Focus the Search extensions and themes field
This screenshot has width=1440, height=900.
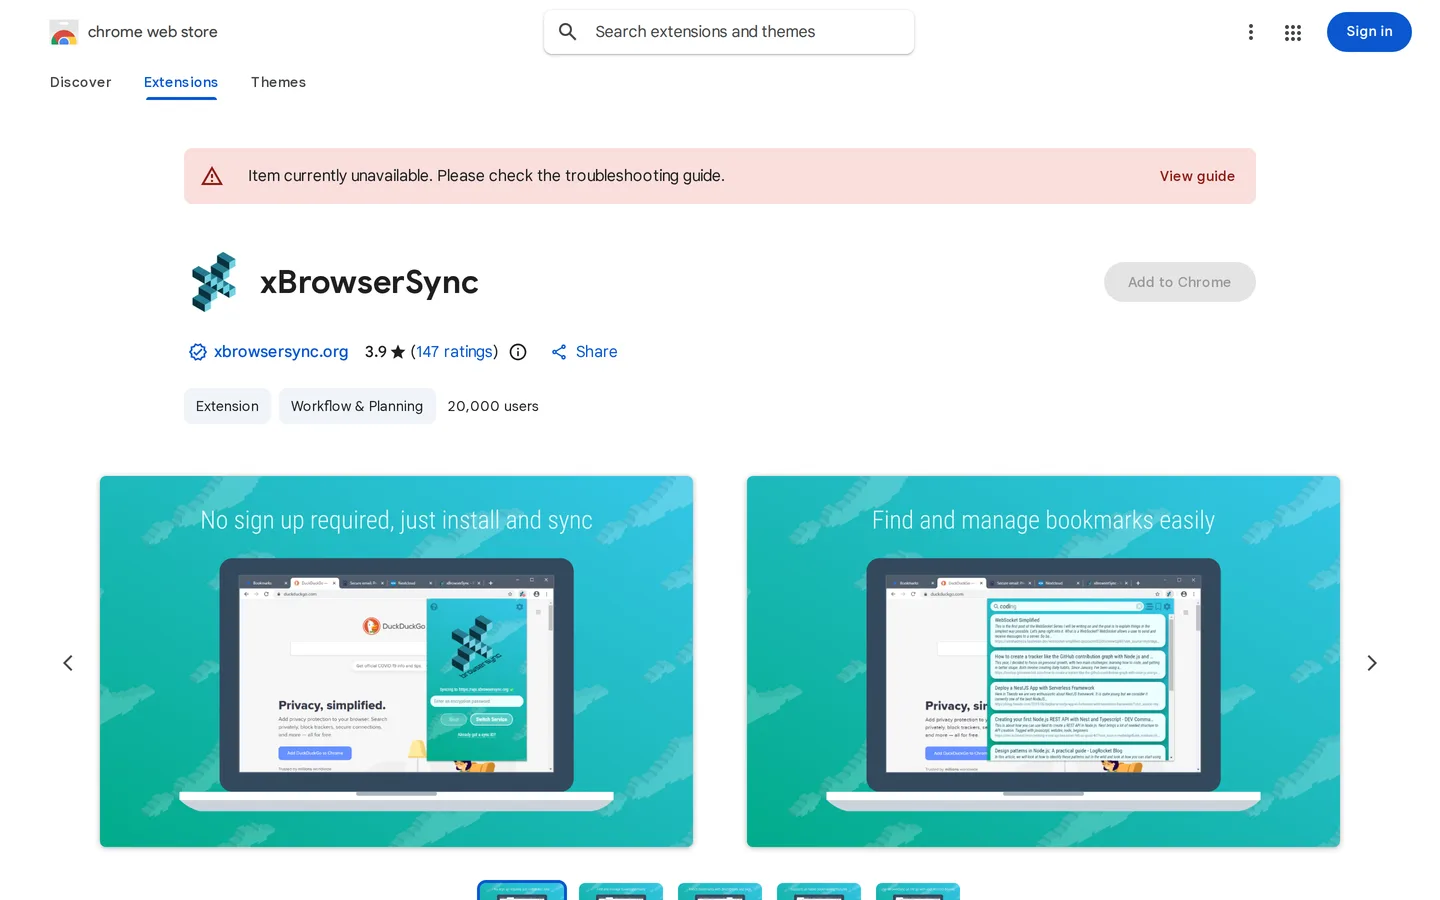tap(729, 32)
